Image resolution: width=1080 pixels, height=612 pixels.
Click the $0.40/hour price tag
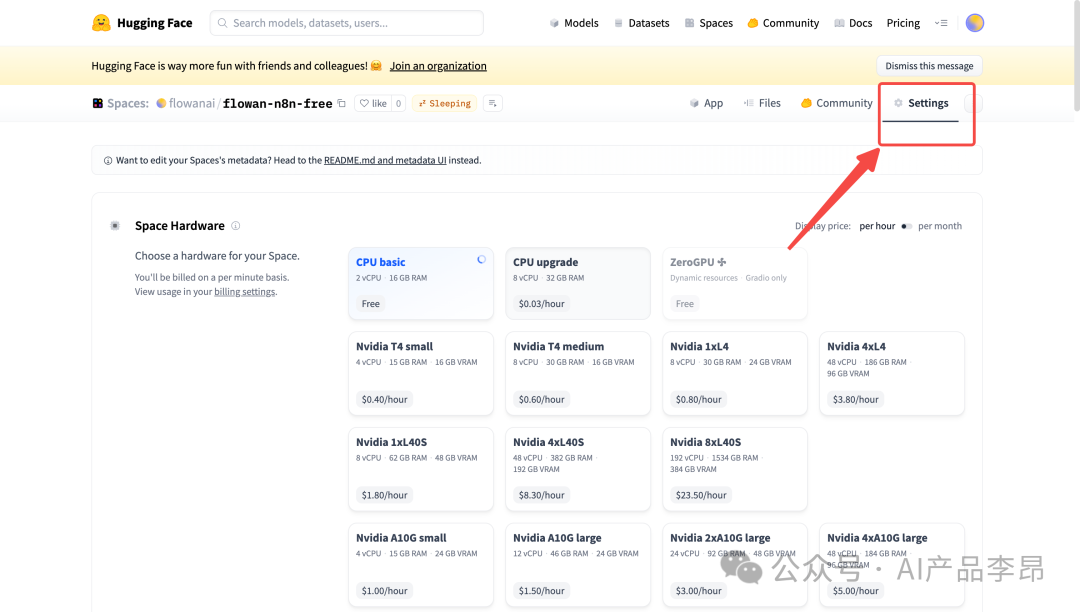tap(384, 399)
